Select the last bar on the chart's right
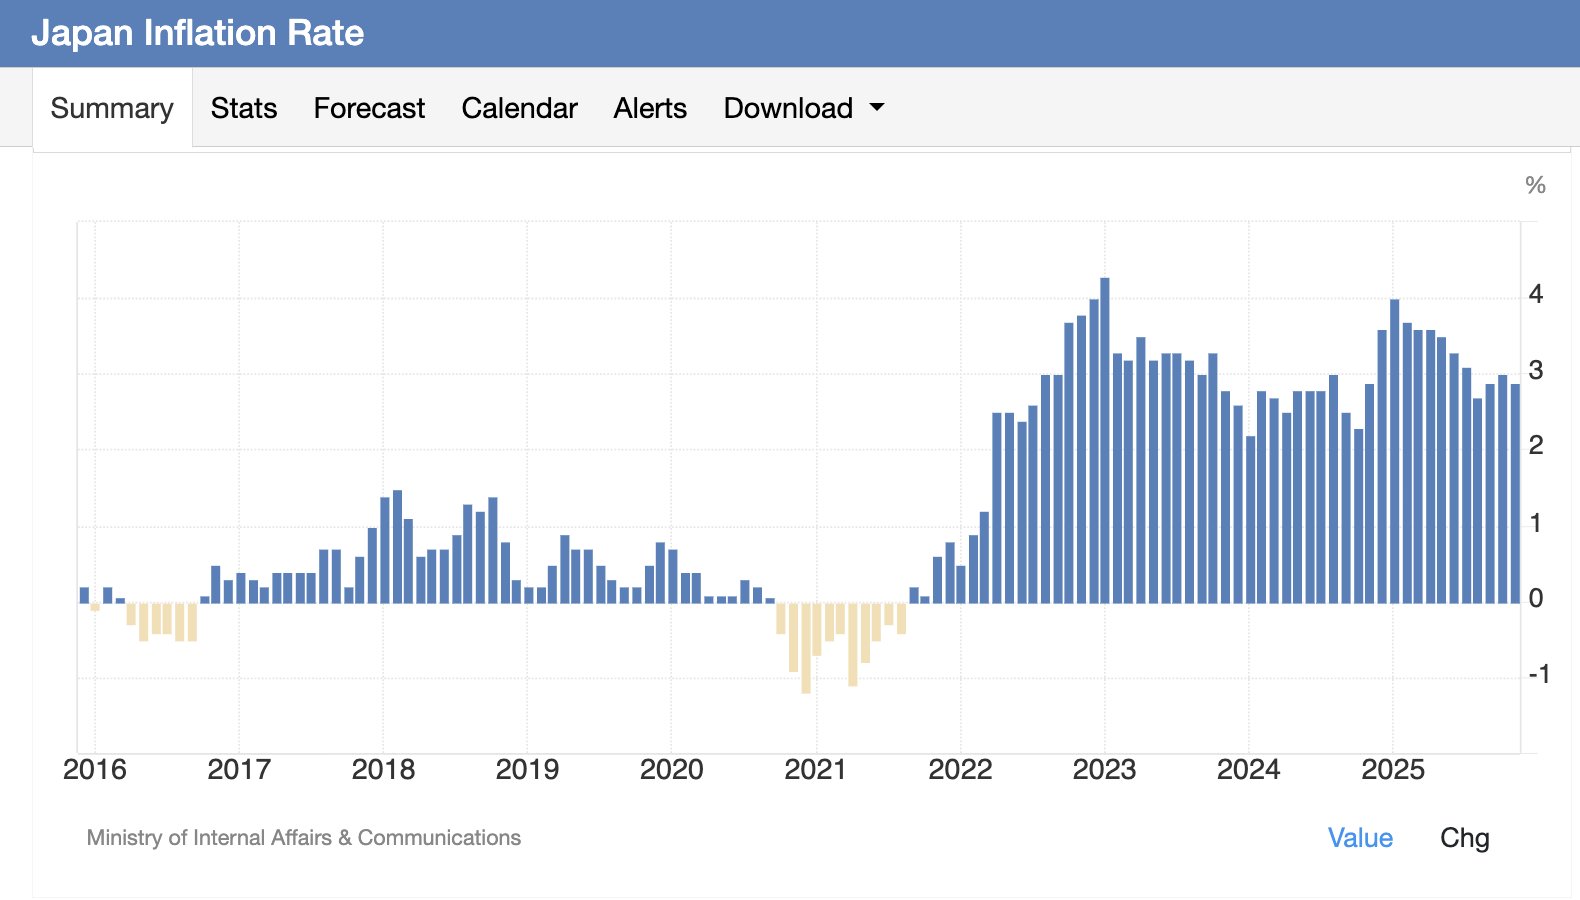Image resolution: width=1580 pixels, height=900 pixels. coord(1515,493)
